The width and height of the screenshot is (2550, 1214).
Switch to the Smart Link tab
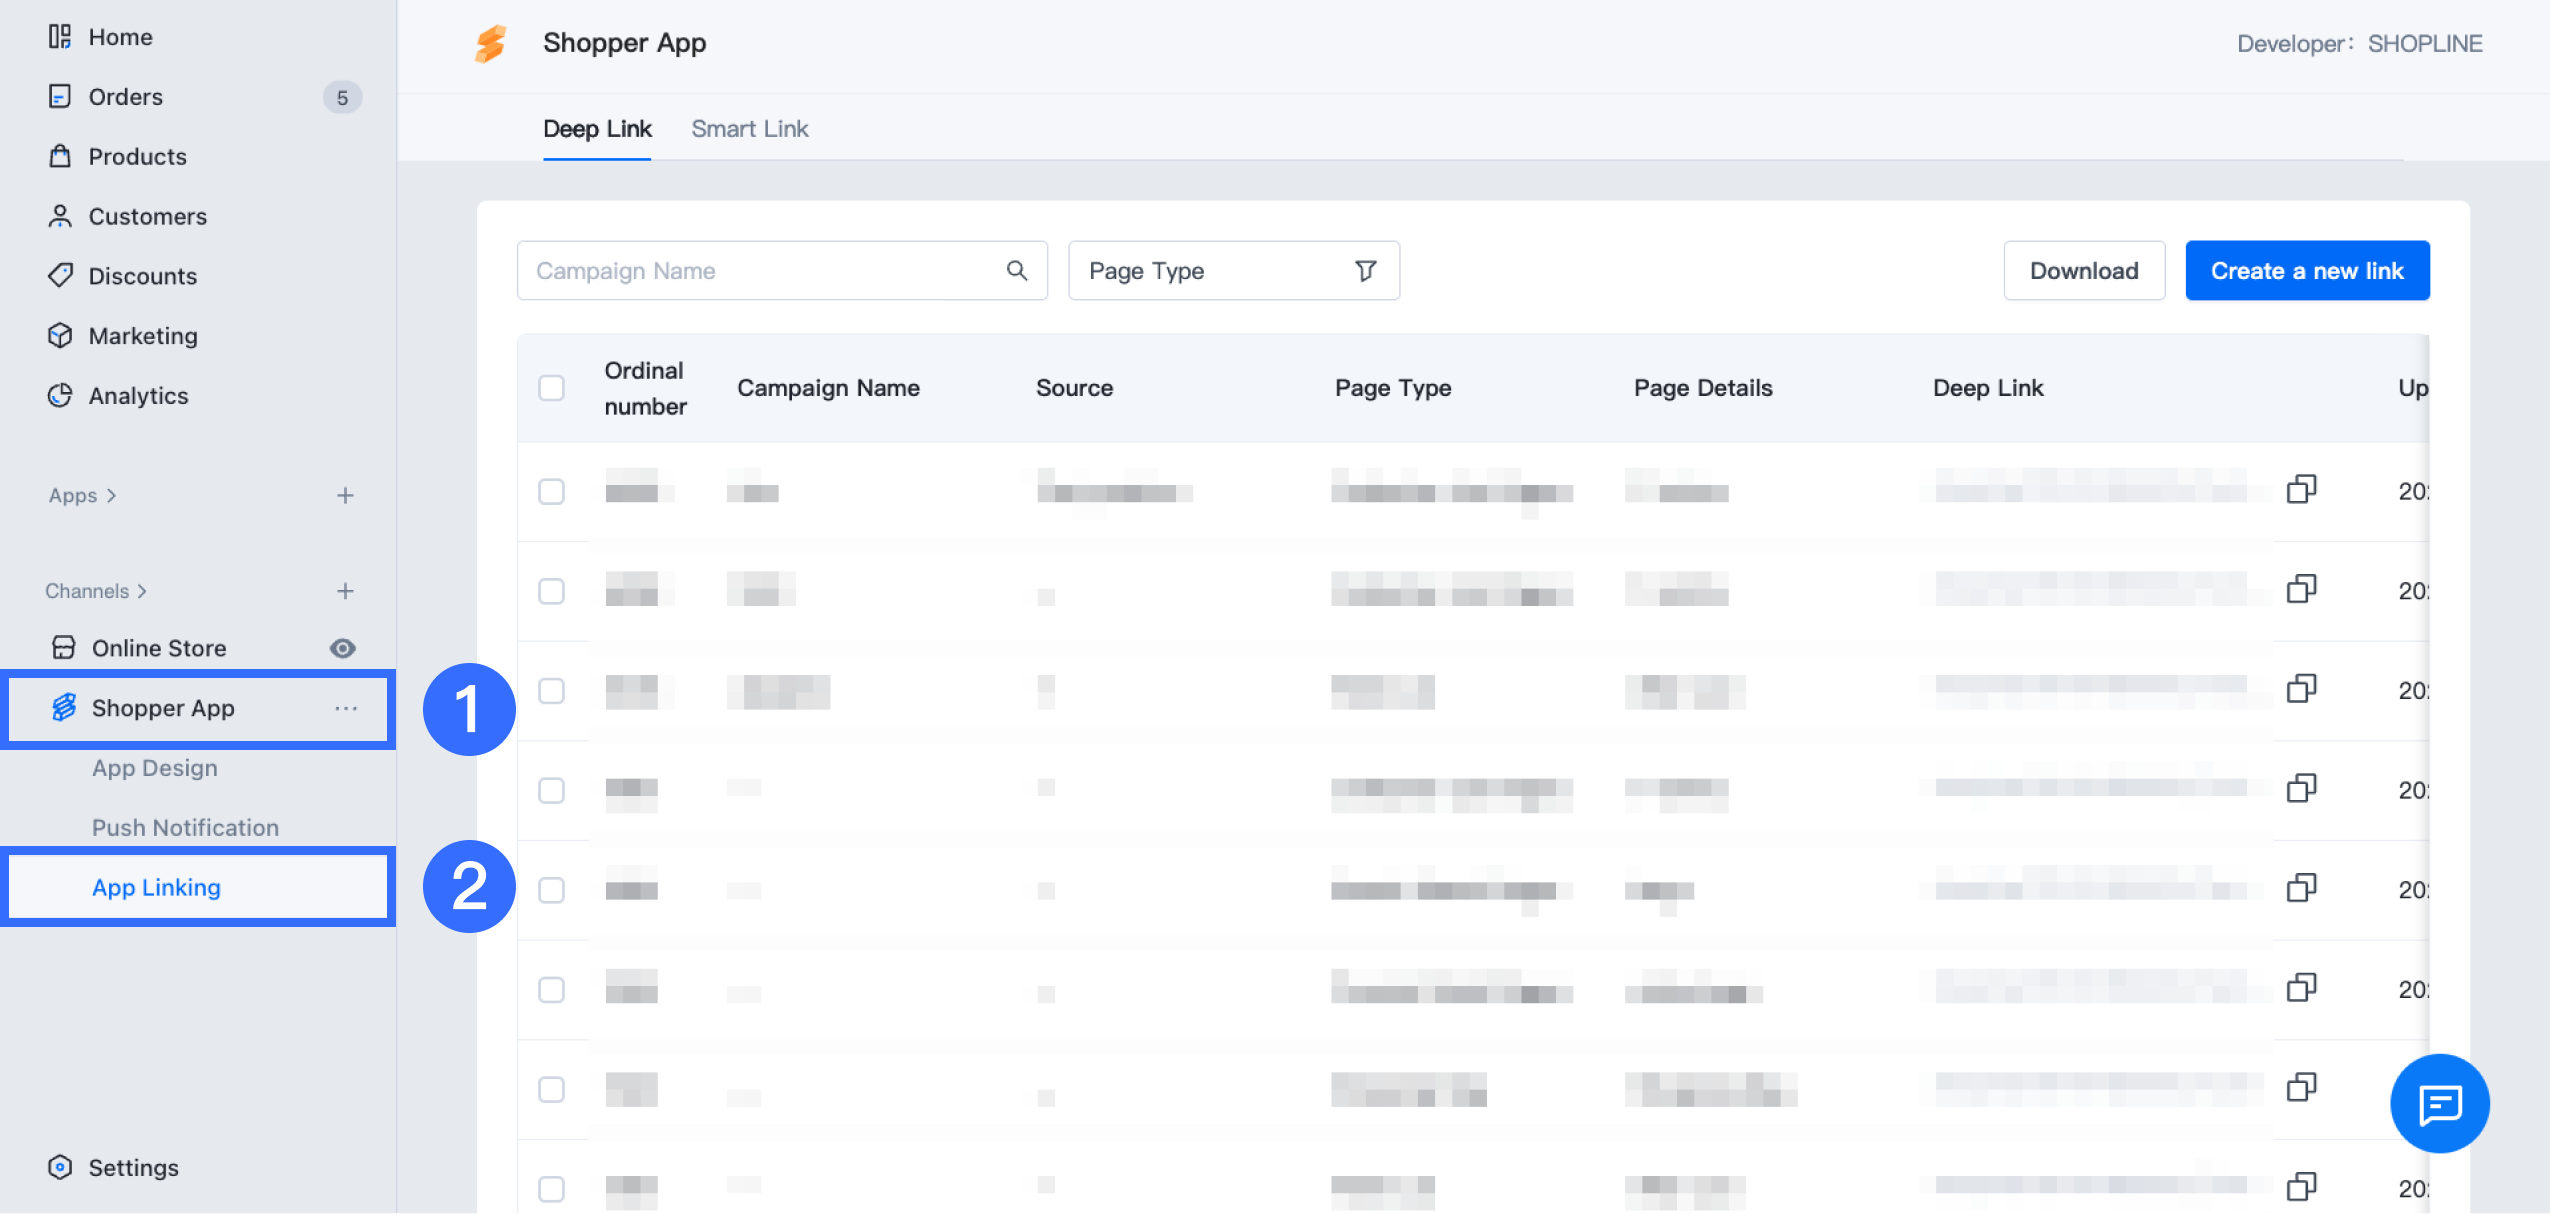click(x=749, y=129)
